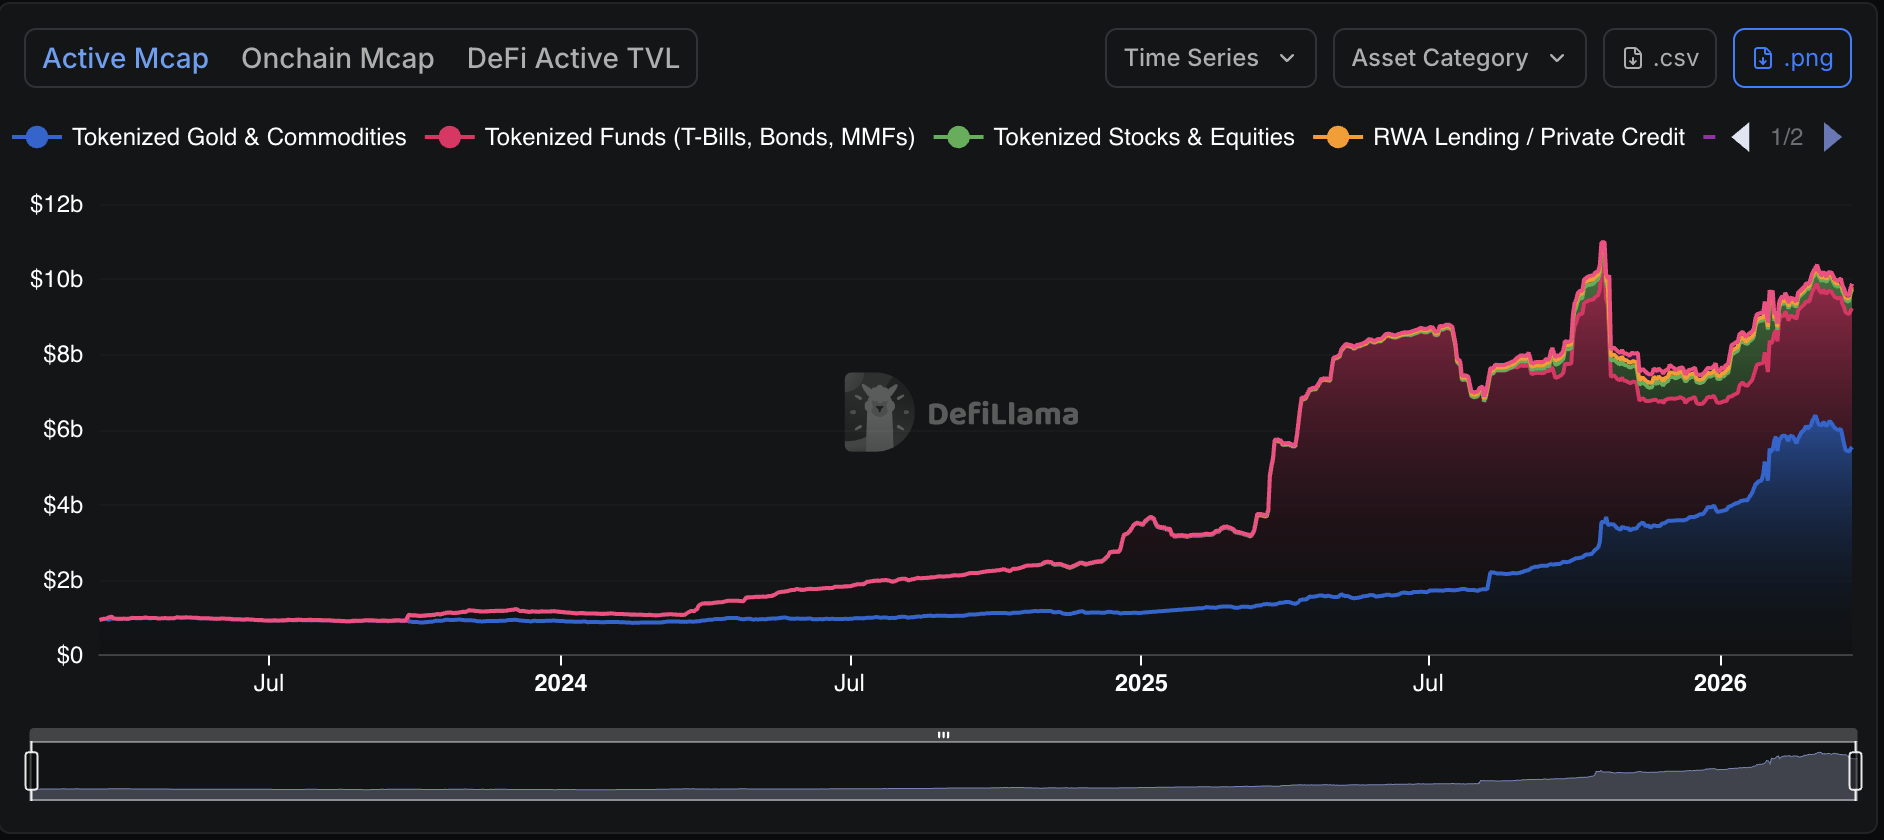Screen dimensions: 1884x840
Task: Hide the Tokenized Stocks & Equities series
Action: coord(1143,137)
